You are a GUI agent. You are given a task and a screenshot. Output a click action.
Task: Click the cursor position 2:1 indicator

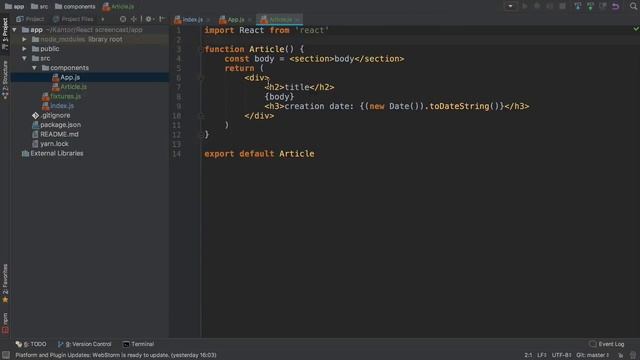pos(528,355)
